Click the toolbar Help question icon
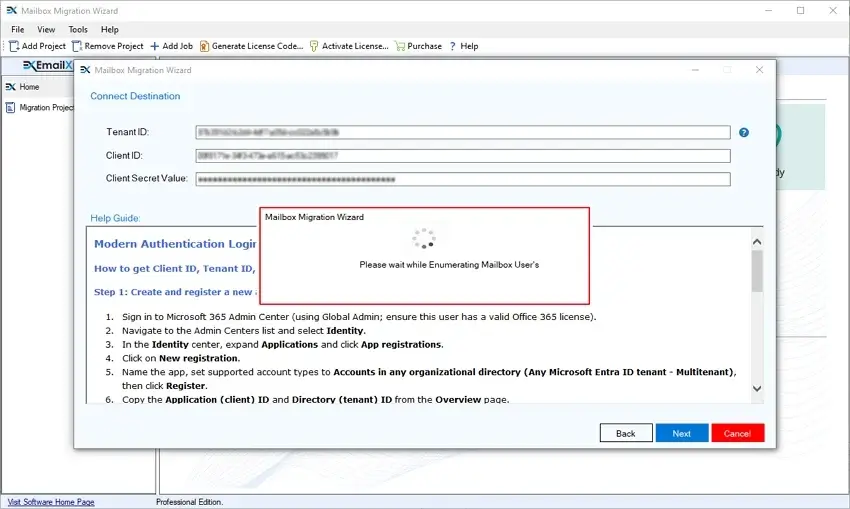Screen dimensions: 850x509 [453, 46]
